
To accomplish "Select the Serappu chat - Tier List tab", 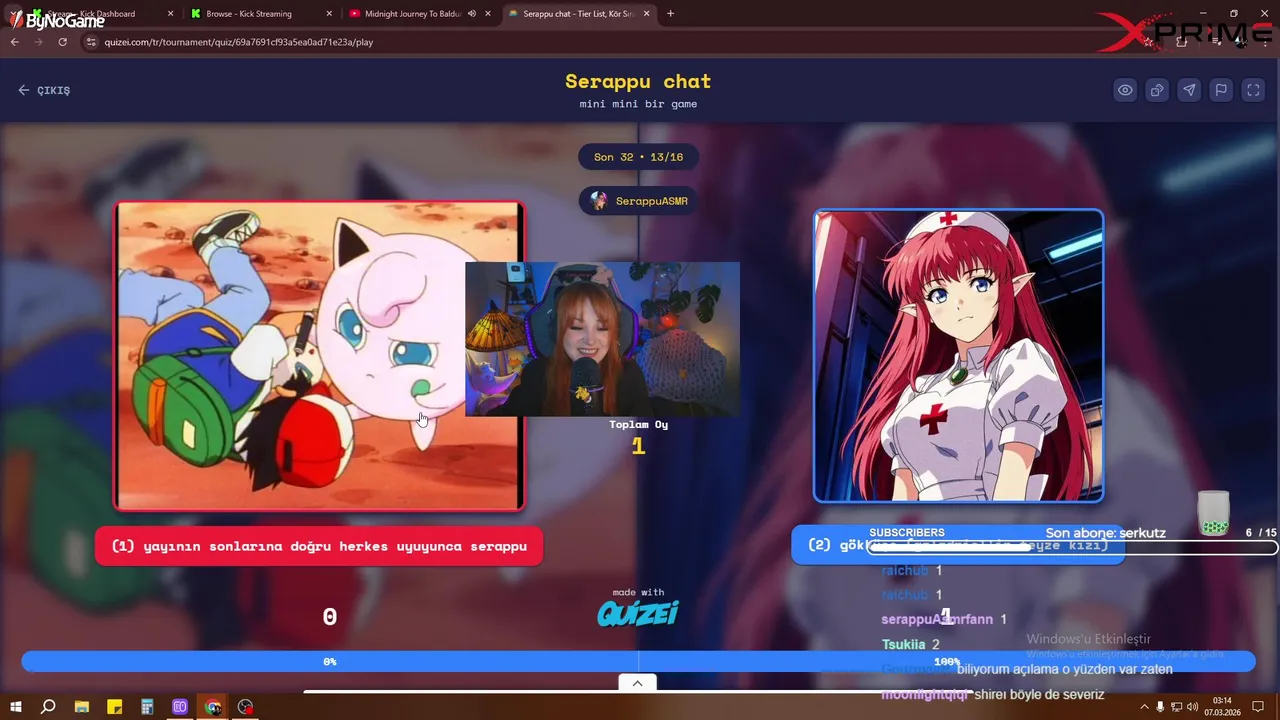I will 580,14.
